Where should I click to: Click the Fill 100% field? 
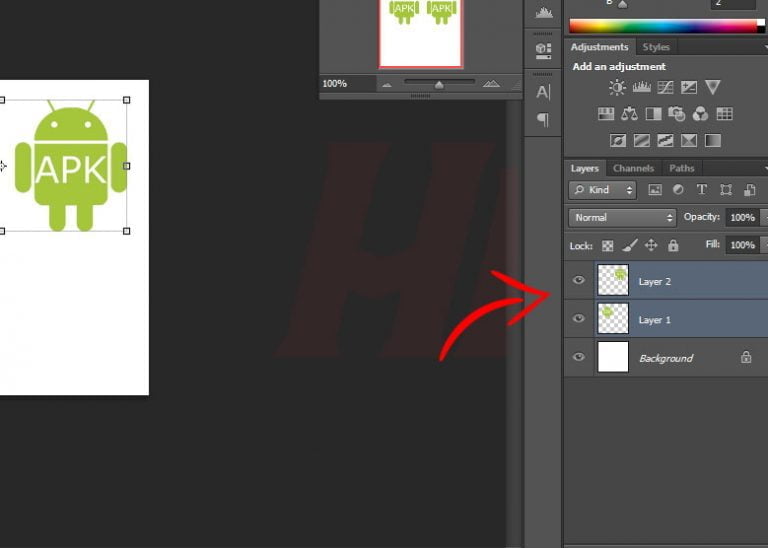[742, 245]
